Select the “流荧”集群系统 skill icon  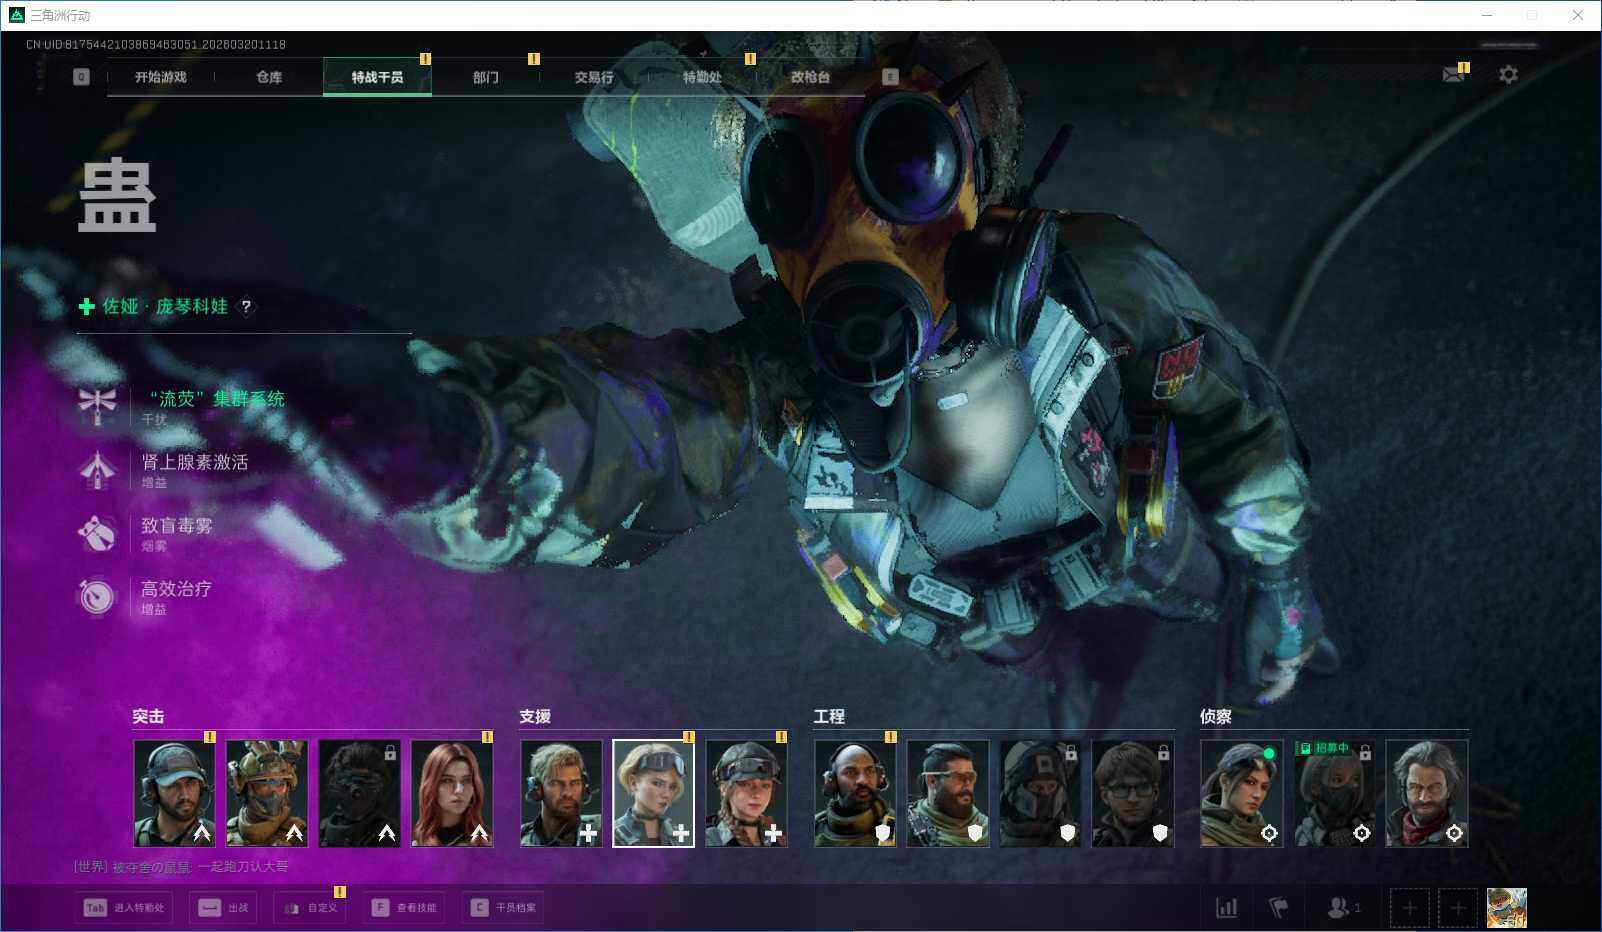pyautogui.click(x=97, y=407)
